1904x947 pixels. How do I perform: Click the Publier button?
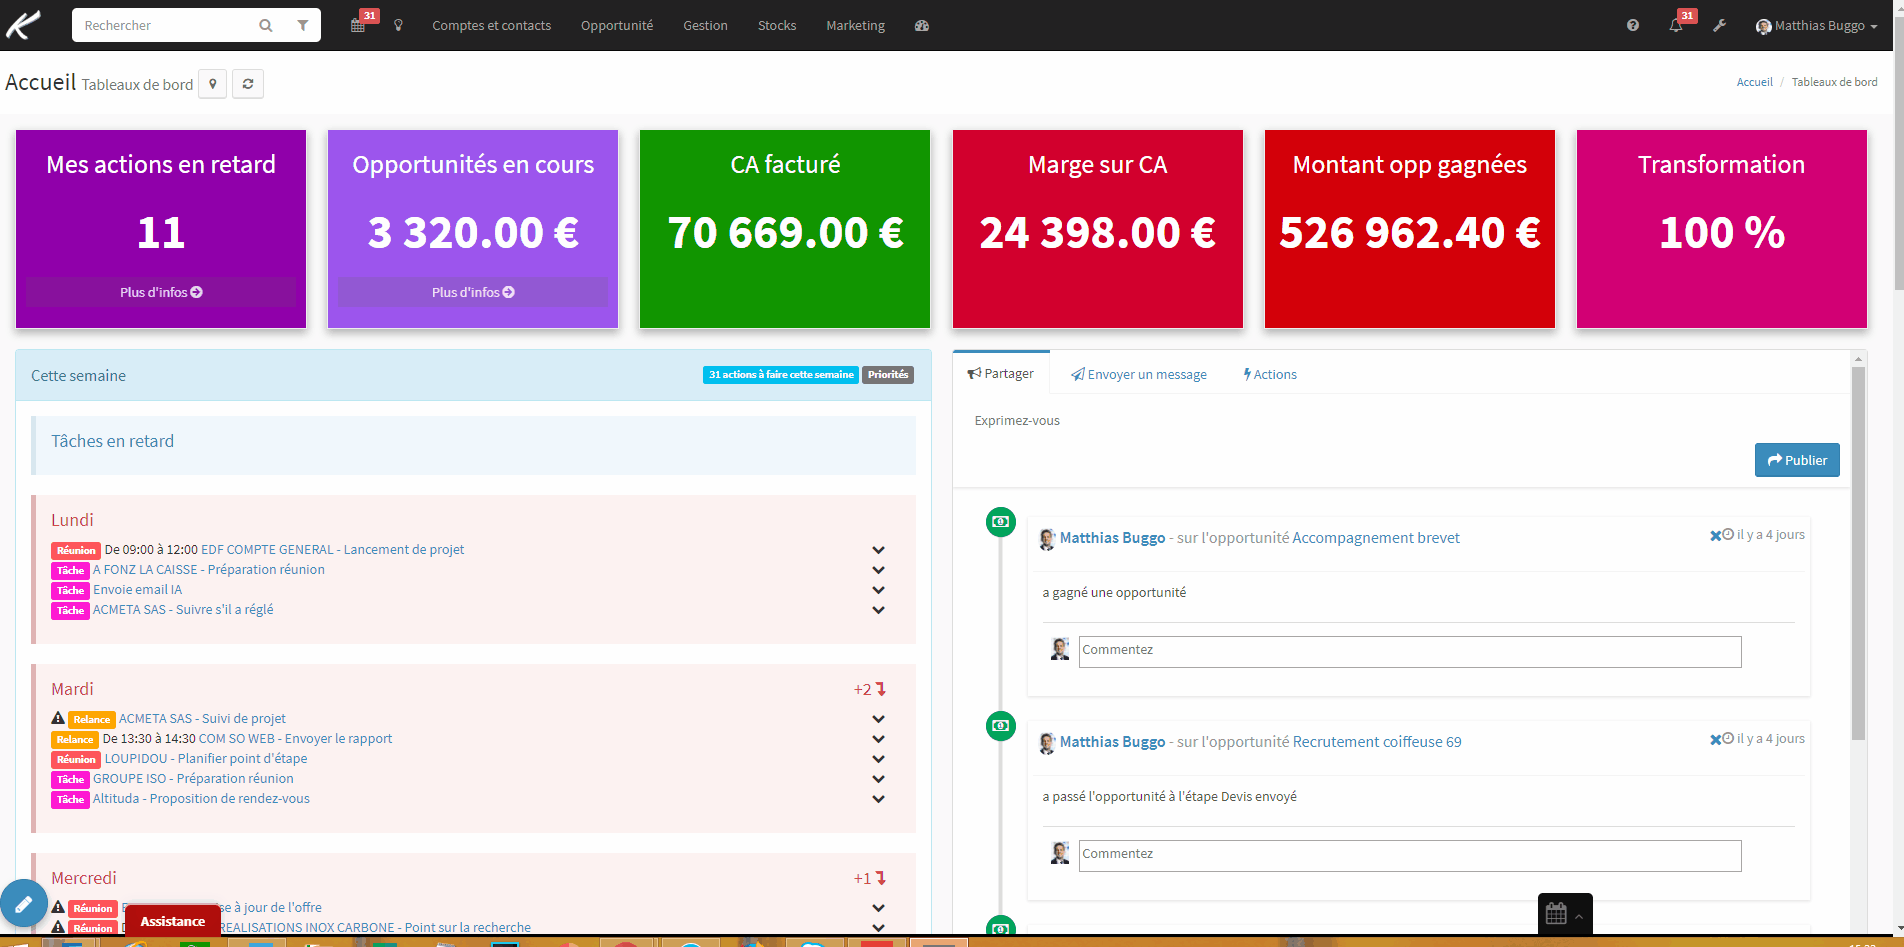point(1797,460)
